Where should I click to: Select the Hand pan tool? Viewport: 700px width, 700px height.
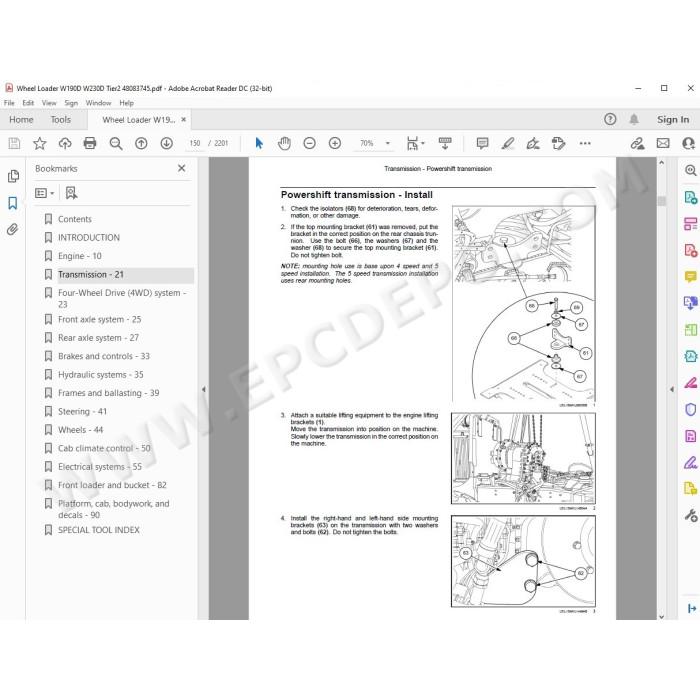tap(284, 143)
